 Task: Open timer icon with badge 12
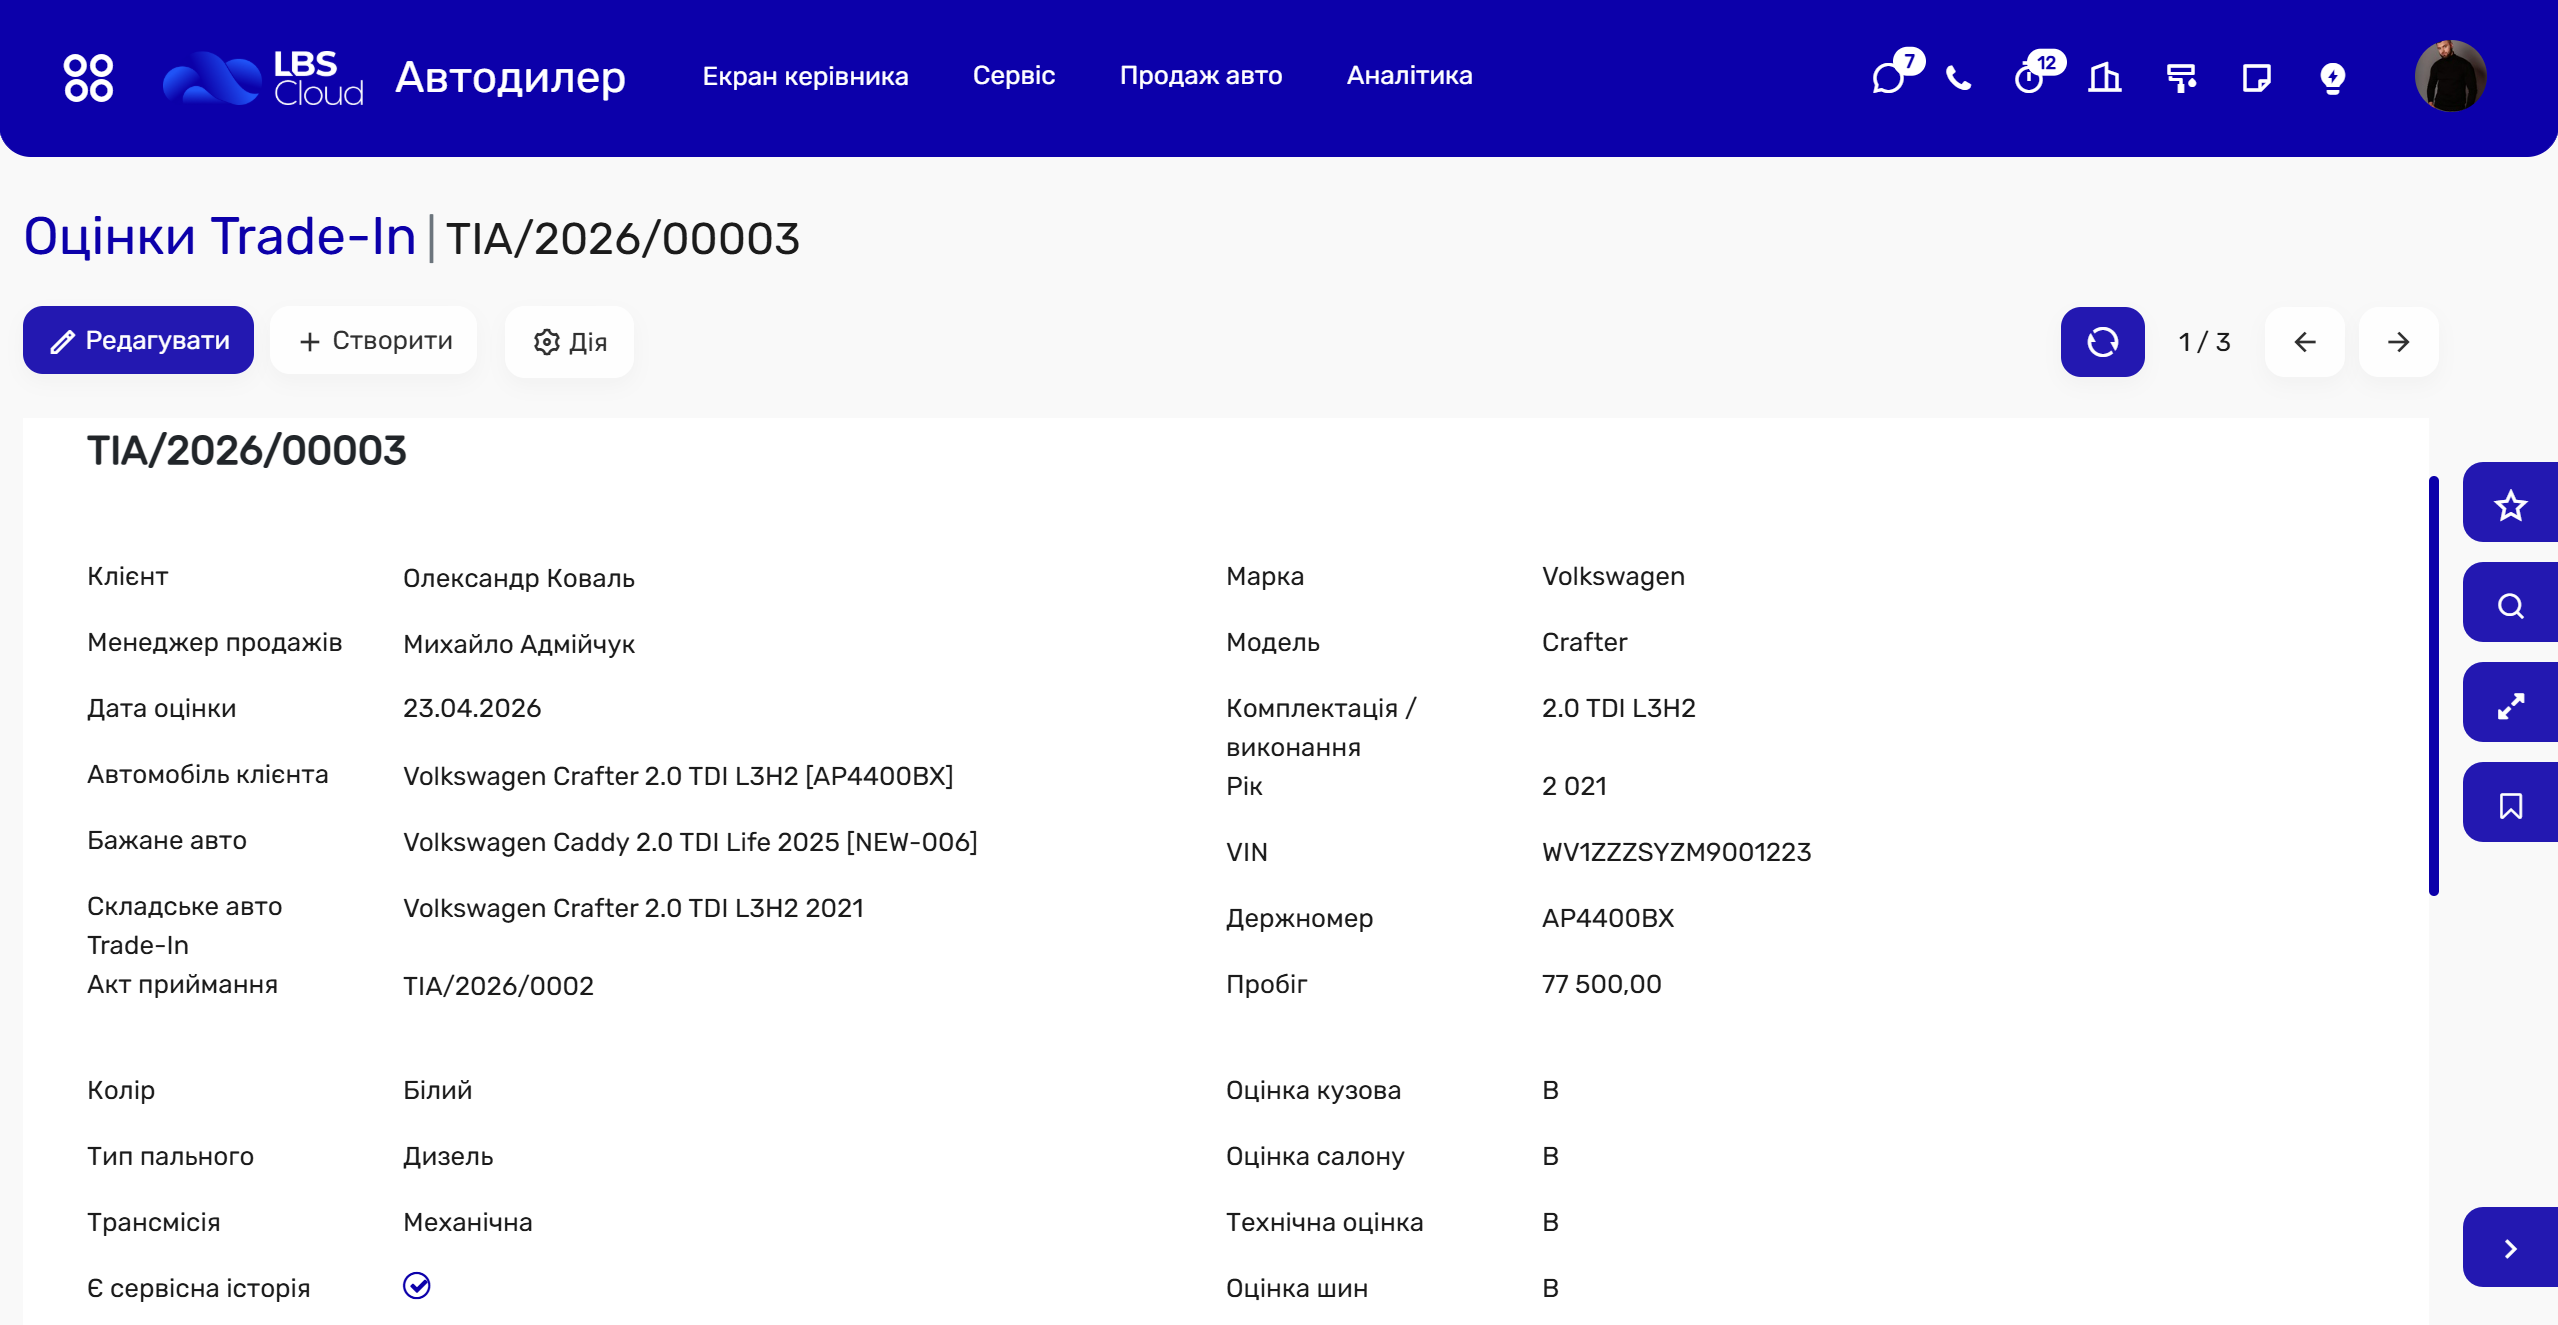click(x=2030, y=77)
